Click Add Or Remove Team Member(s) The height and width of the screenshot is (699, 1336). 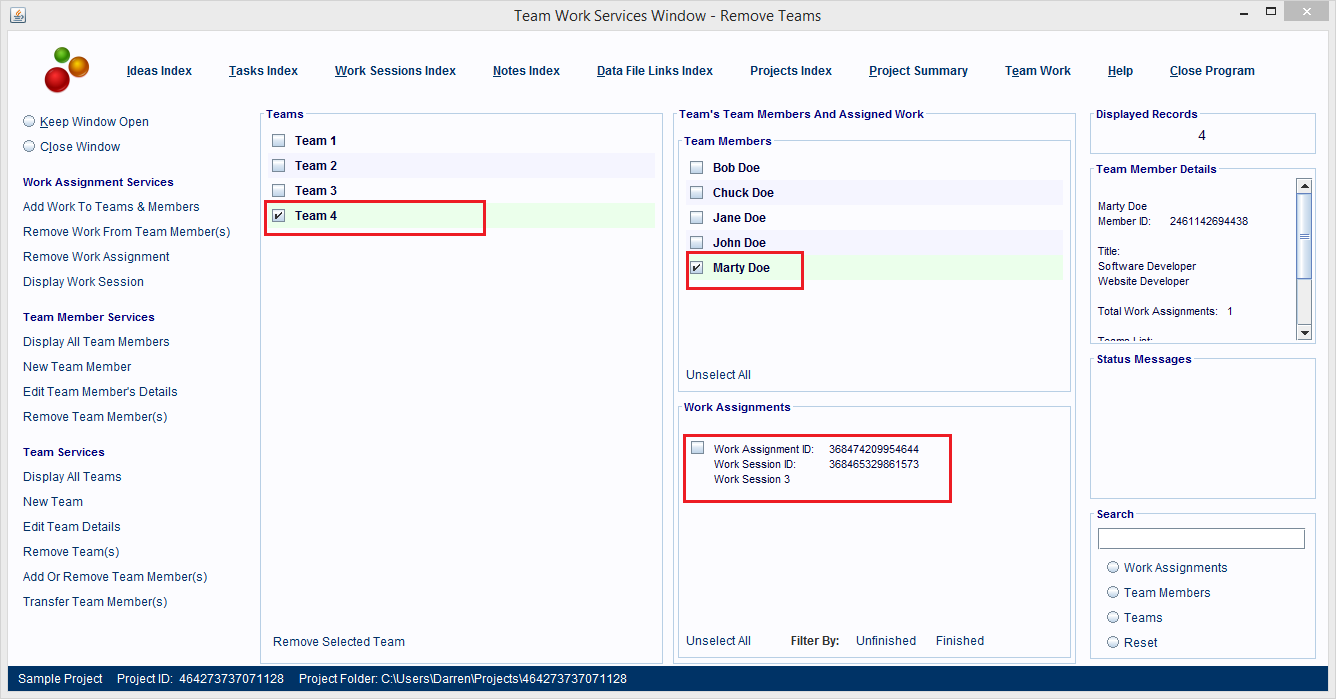tap(115, 577)
